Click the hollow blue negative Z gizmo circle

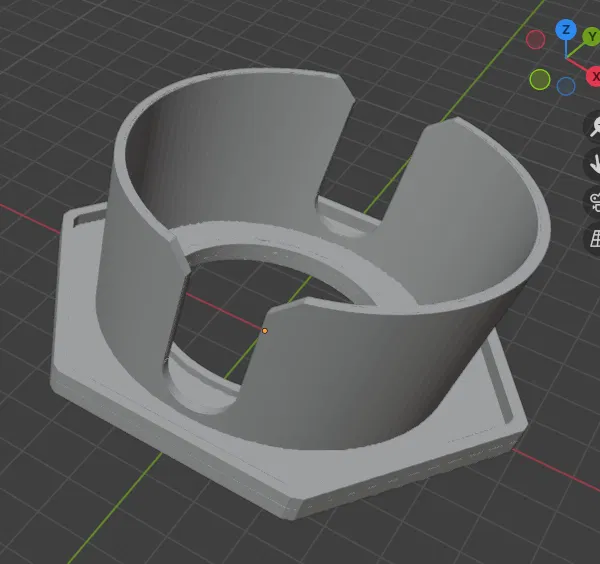click(x=566, y=86)
